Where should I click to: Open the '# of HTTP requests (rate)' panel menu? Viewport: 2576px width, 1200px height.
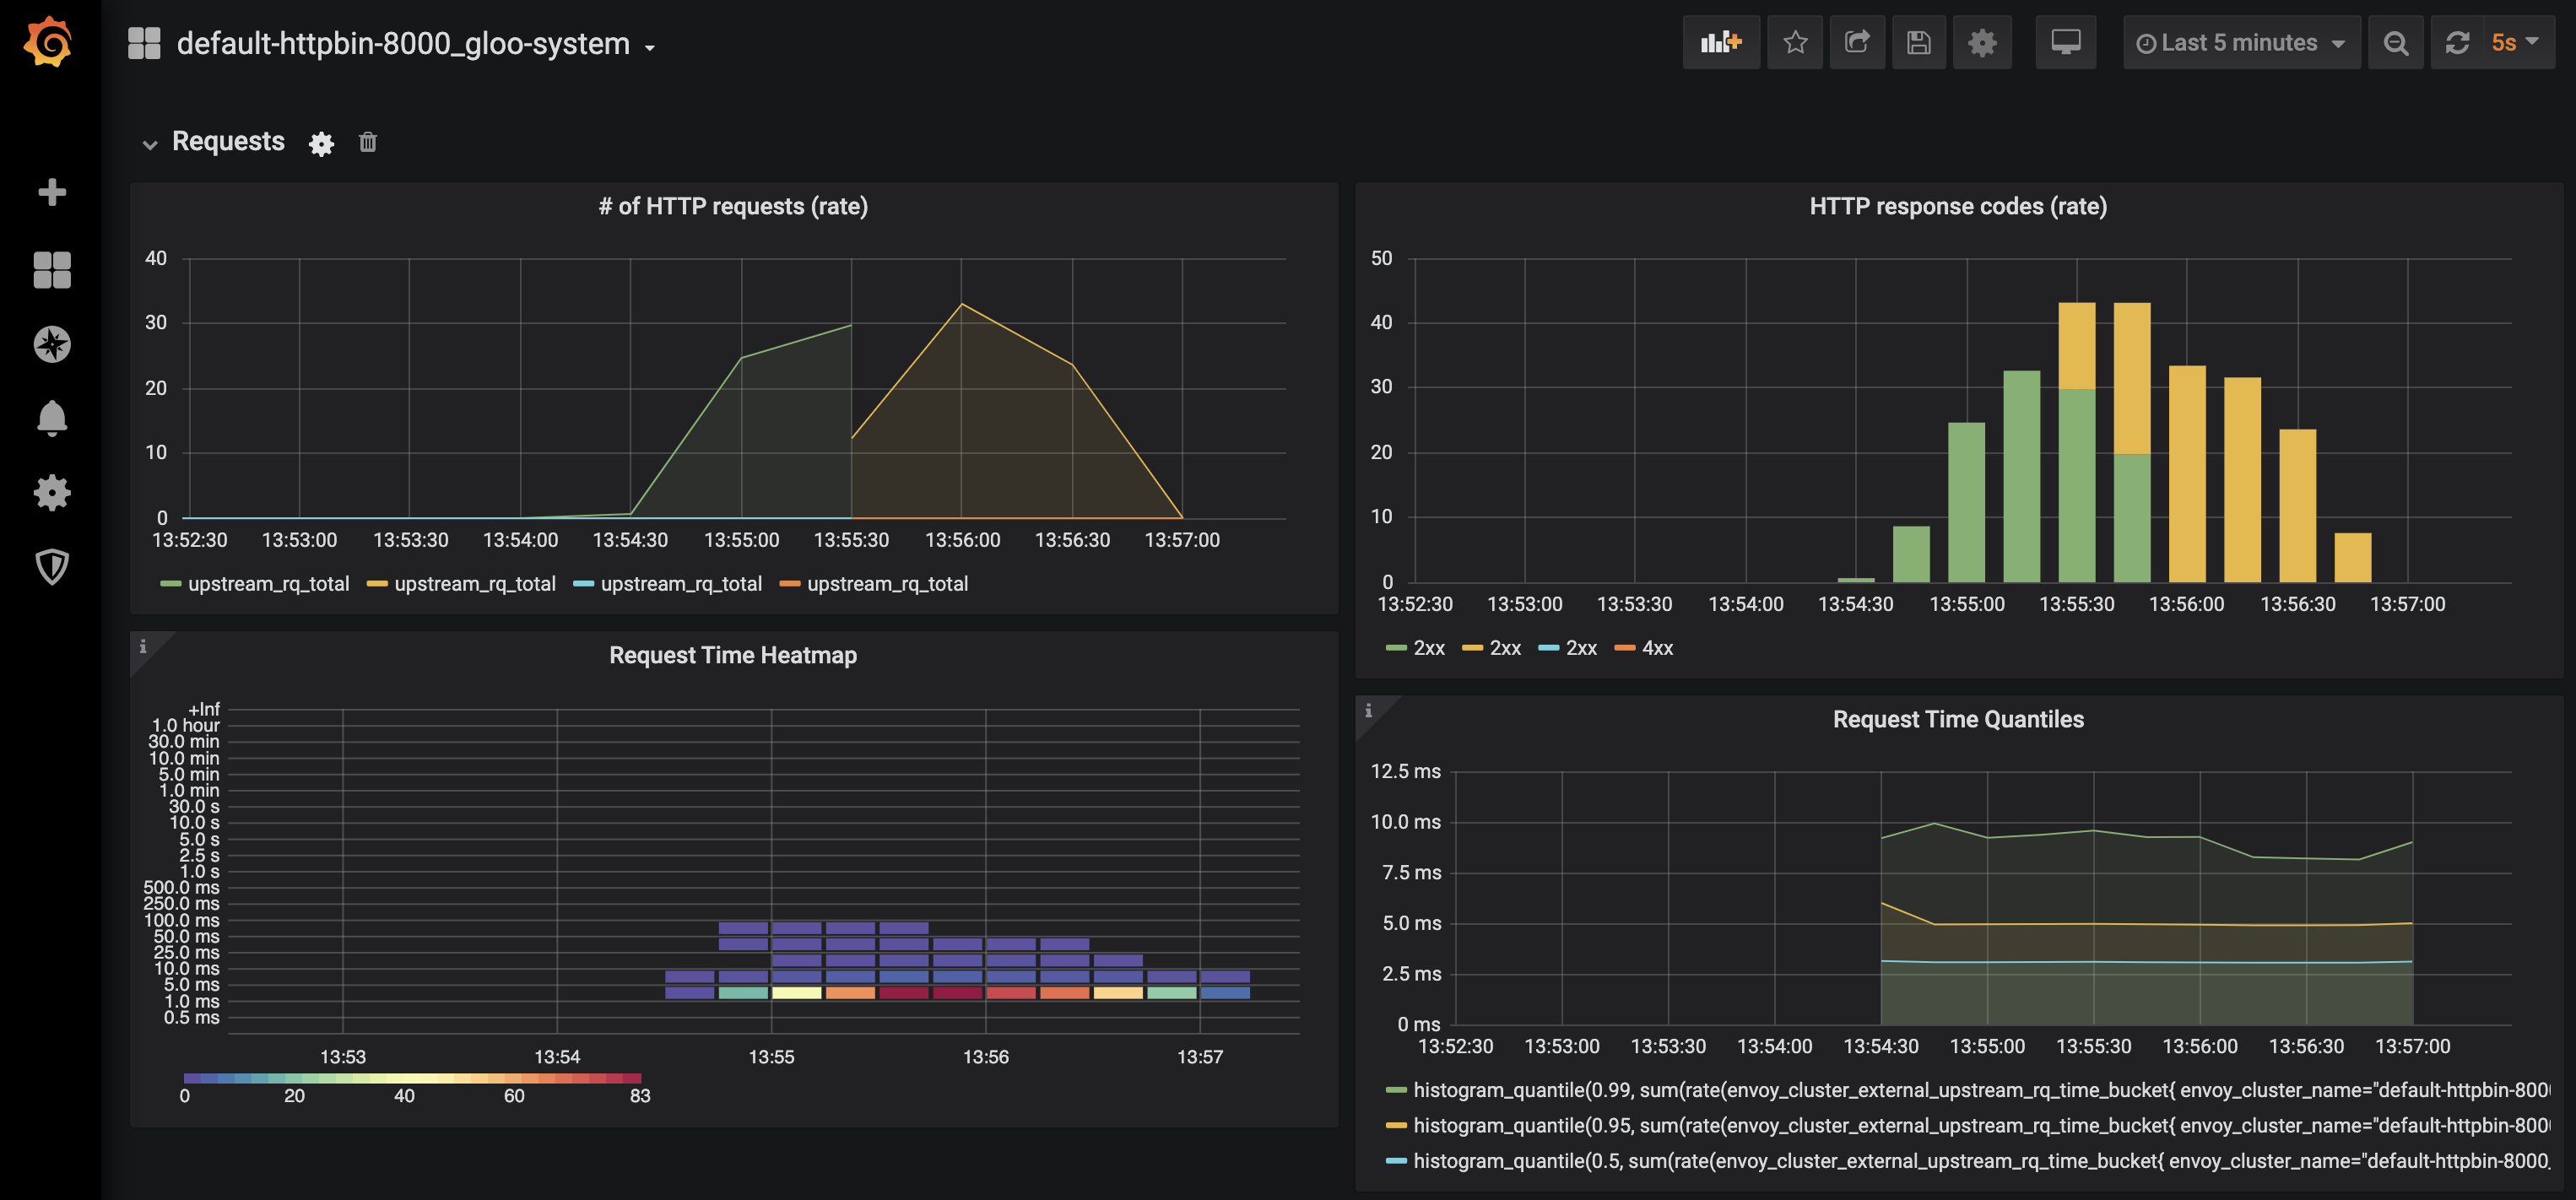tap(733, 206)
